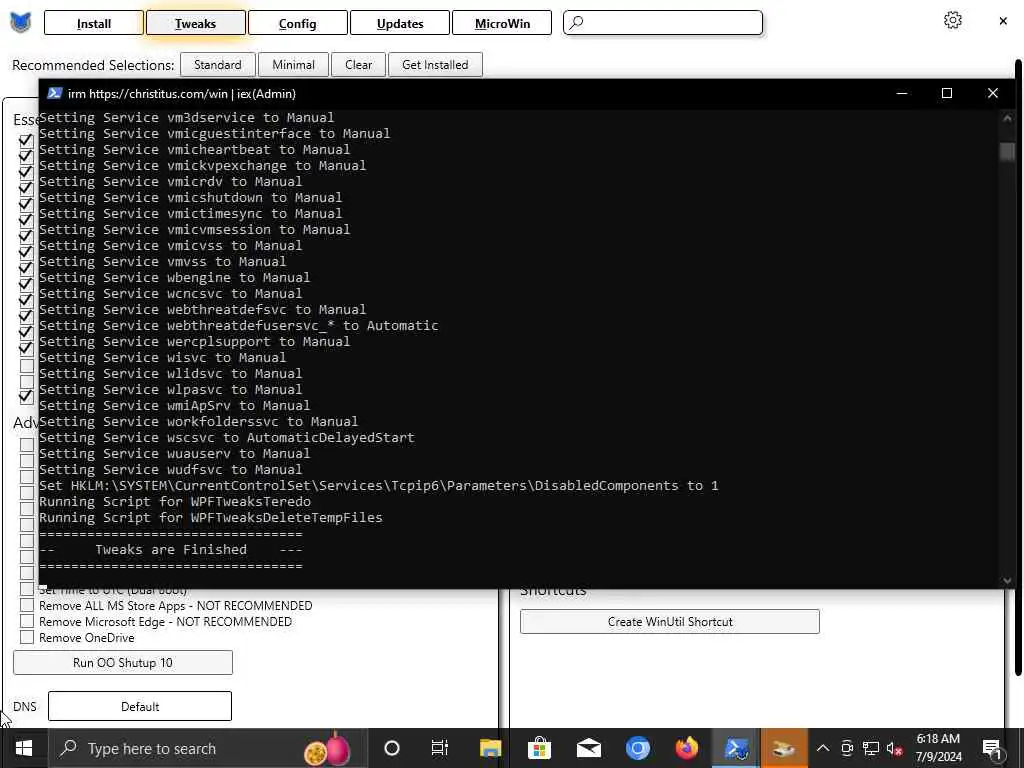
Task: Minimize the PowerShell console window
Action: pyautogui.click(x=902, y=93)
